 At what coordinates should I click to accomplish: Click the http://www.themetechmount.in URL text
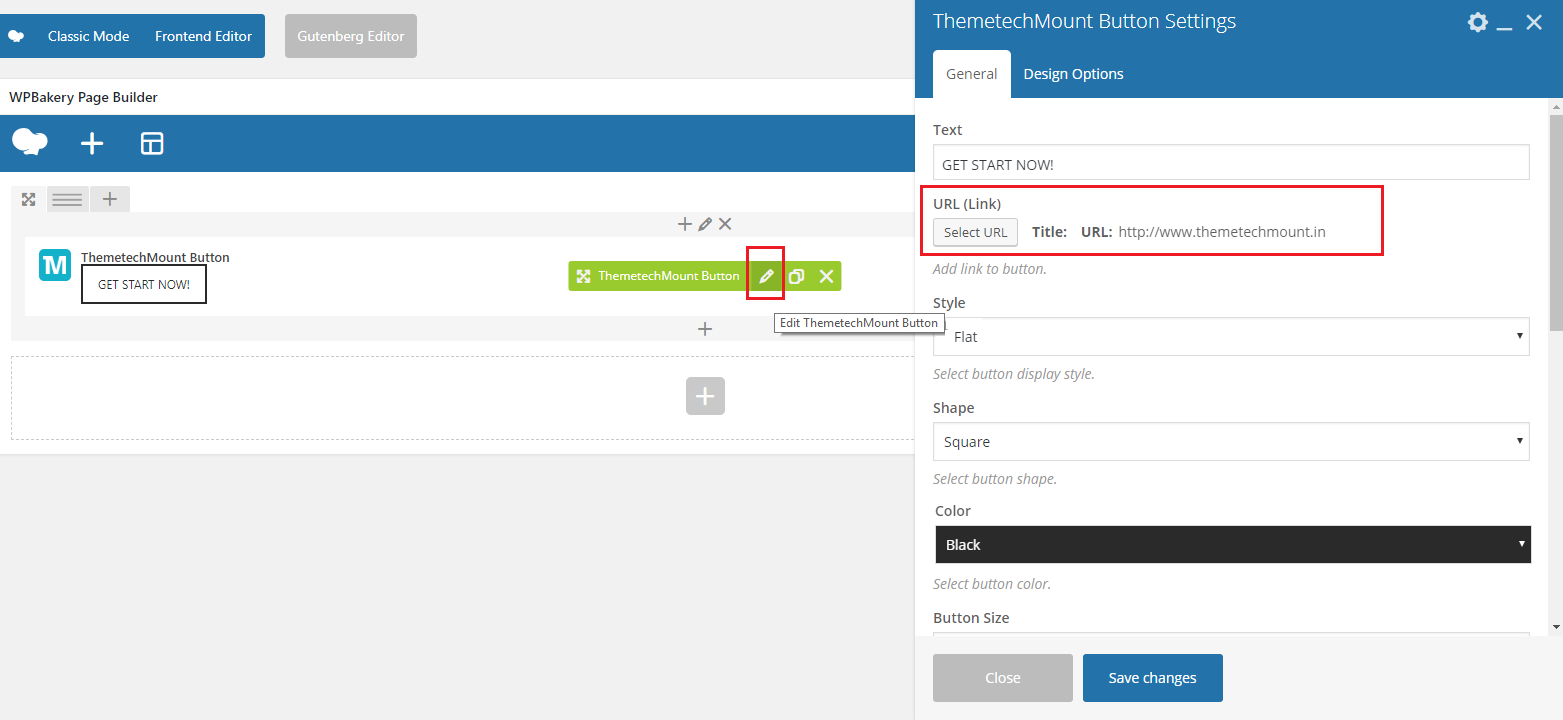point(1222,232)
